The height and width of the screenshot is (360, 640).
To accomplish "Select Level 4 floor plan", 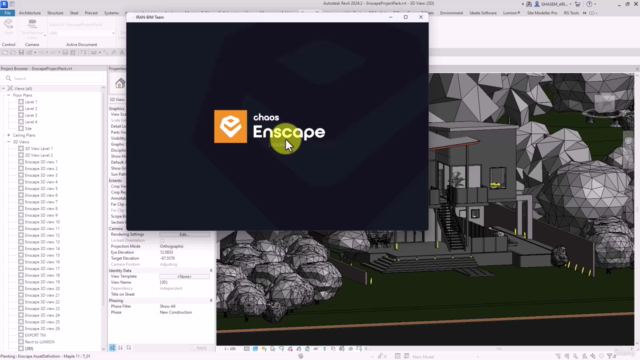I will pos(31,122).
